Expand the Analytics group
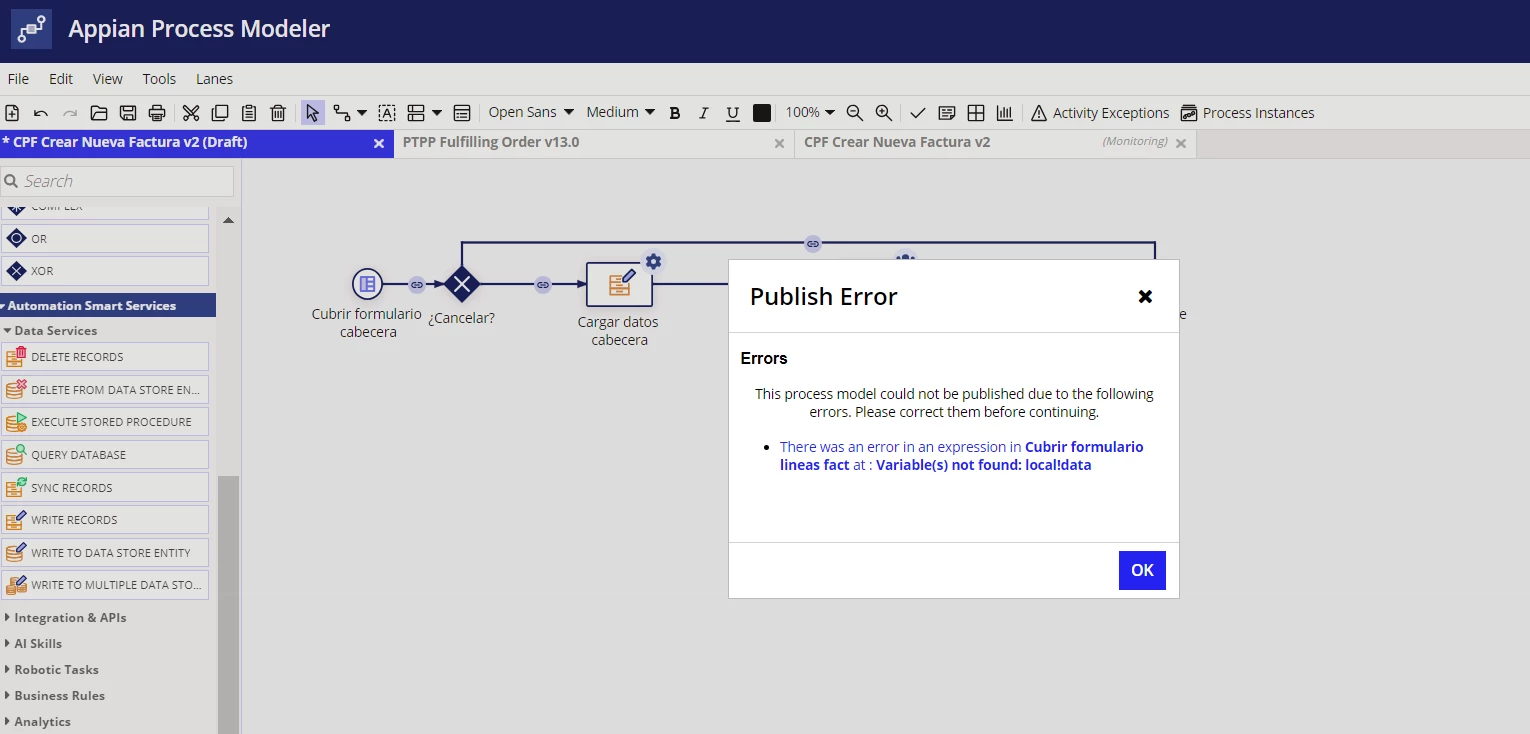This screenshot has height=734, width=1530. pyautogui.click(x=37, y=722)
